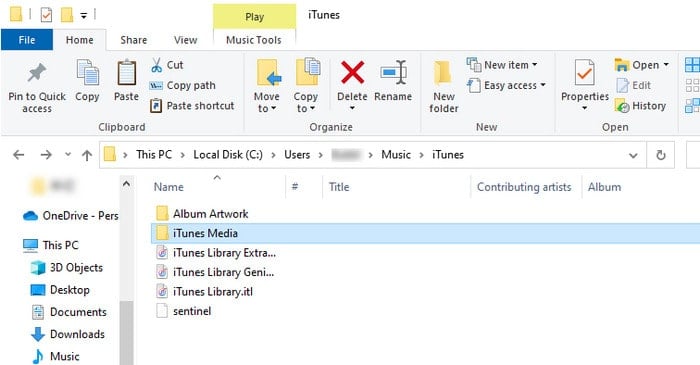
Task: Open Properties dropdown arrow
Action: tap(585, 108)
